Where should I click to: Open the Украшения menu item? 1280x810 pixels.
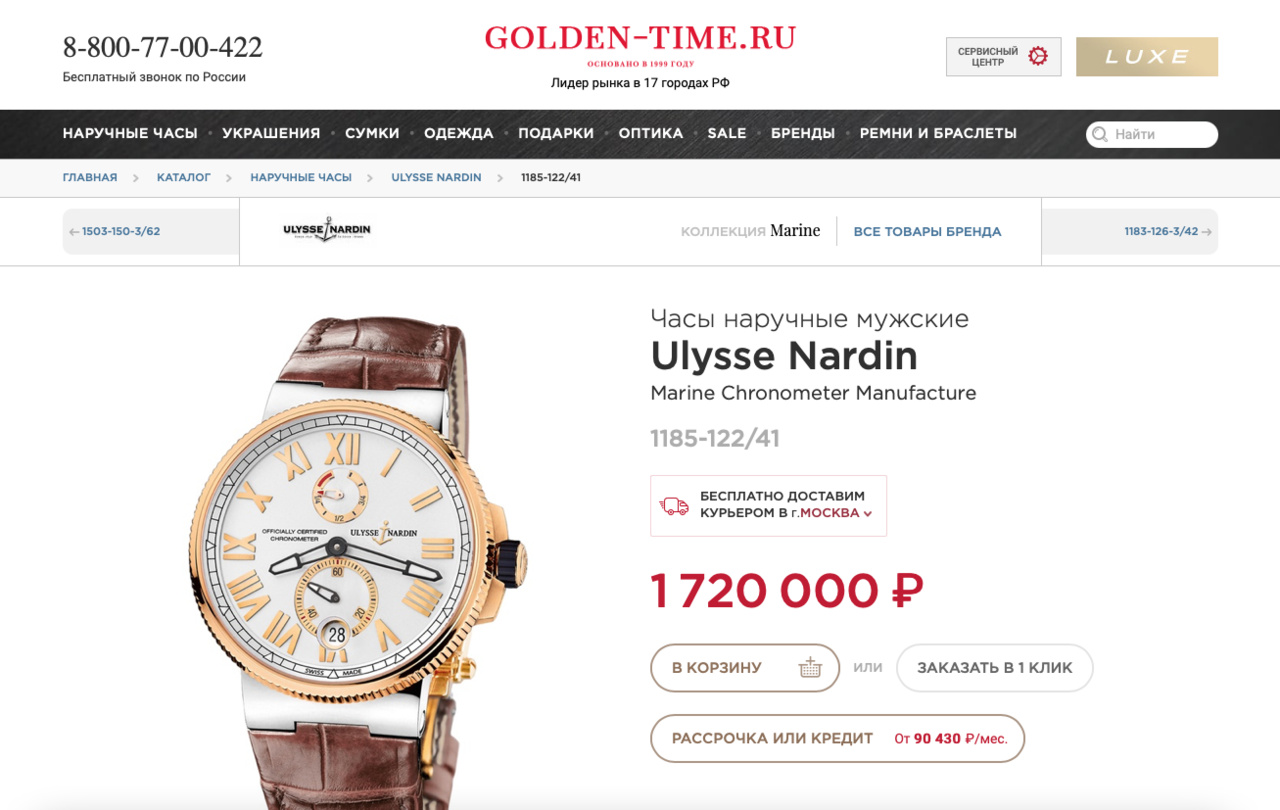pyautogui.click(x=271, y=133)
